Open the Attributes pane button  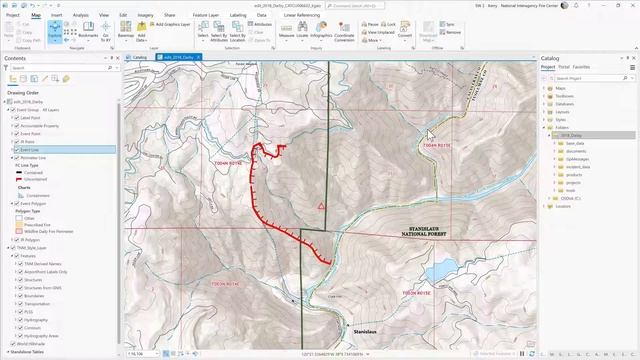point(260,24)
